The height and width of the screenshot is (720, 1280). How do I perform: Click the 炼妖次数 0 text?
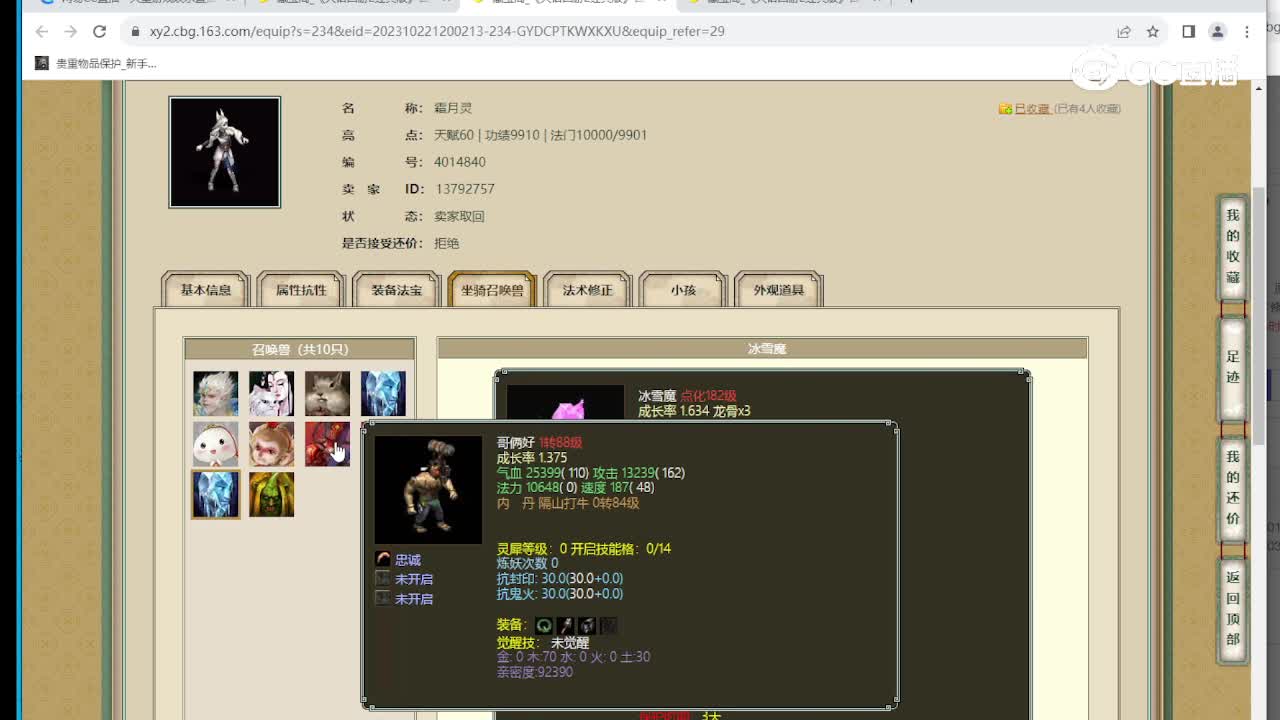click(x=528, y=563)
